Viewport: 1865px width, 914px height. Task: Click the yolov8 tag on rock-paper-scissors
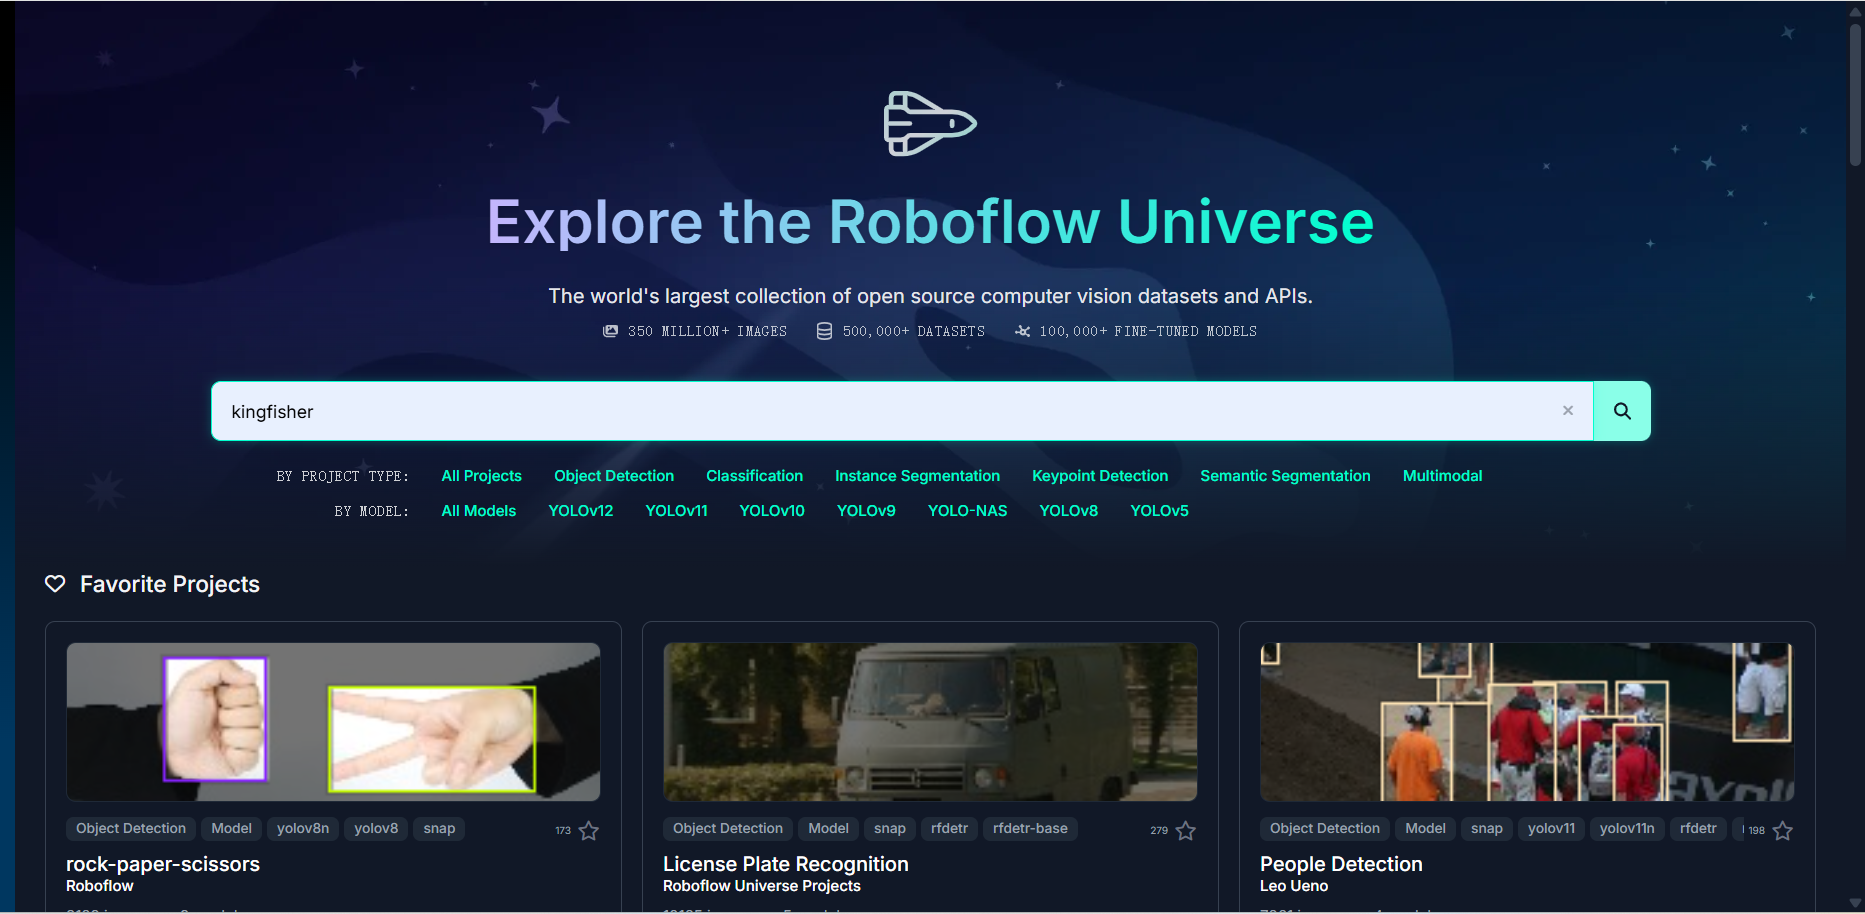tap(376, 829)
